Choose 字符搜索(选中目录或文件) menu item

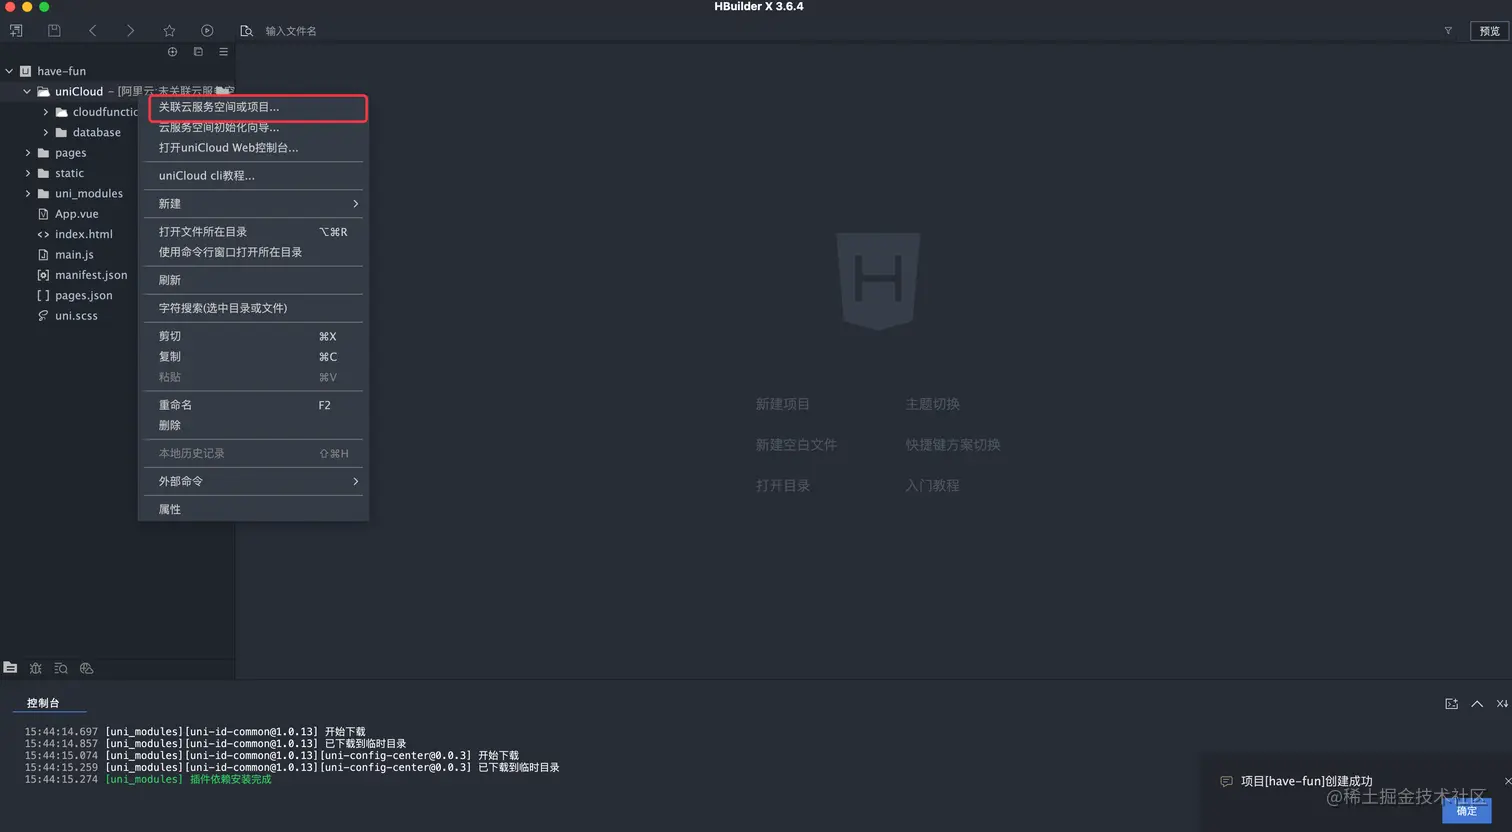click(x=253, y=308)
